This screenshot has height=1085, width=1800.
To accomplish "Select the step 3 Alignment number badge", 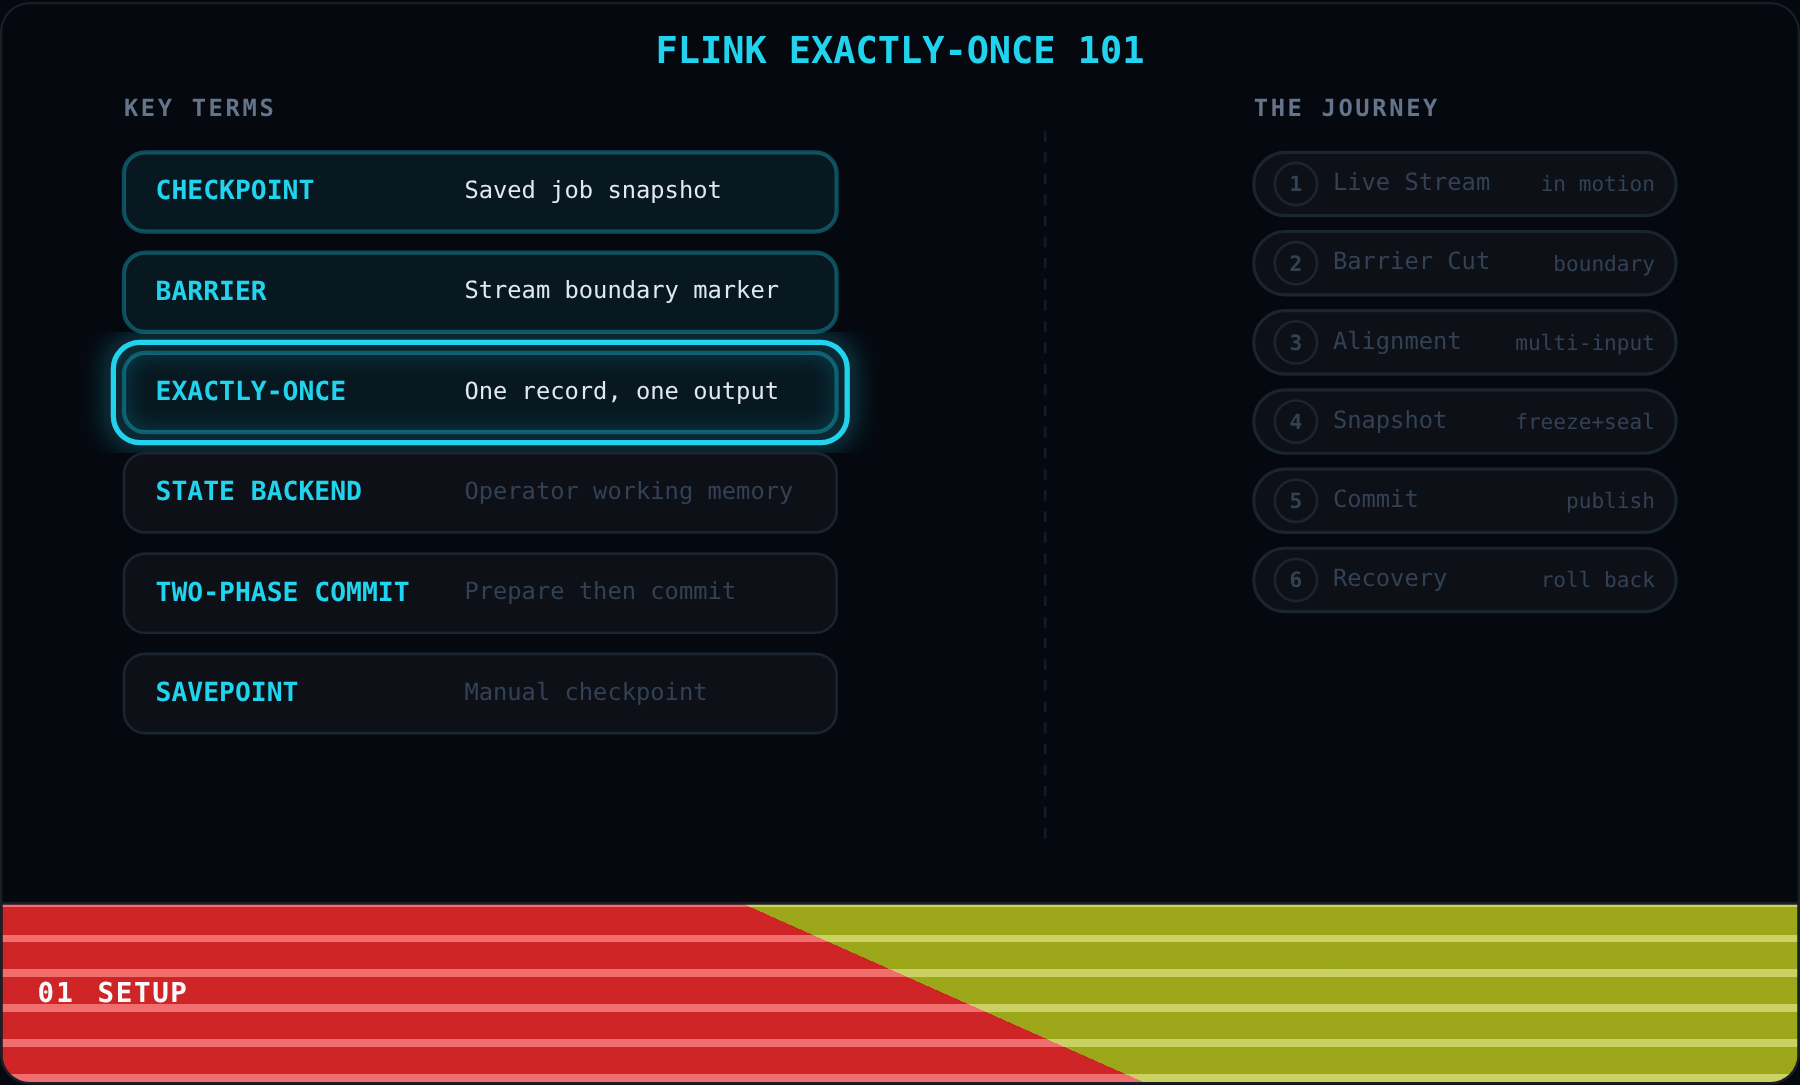I will [1295, 342].
